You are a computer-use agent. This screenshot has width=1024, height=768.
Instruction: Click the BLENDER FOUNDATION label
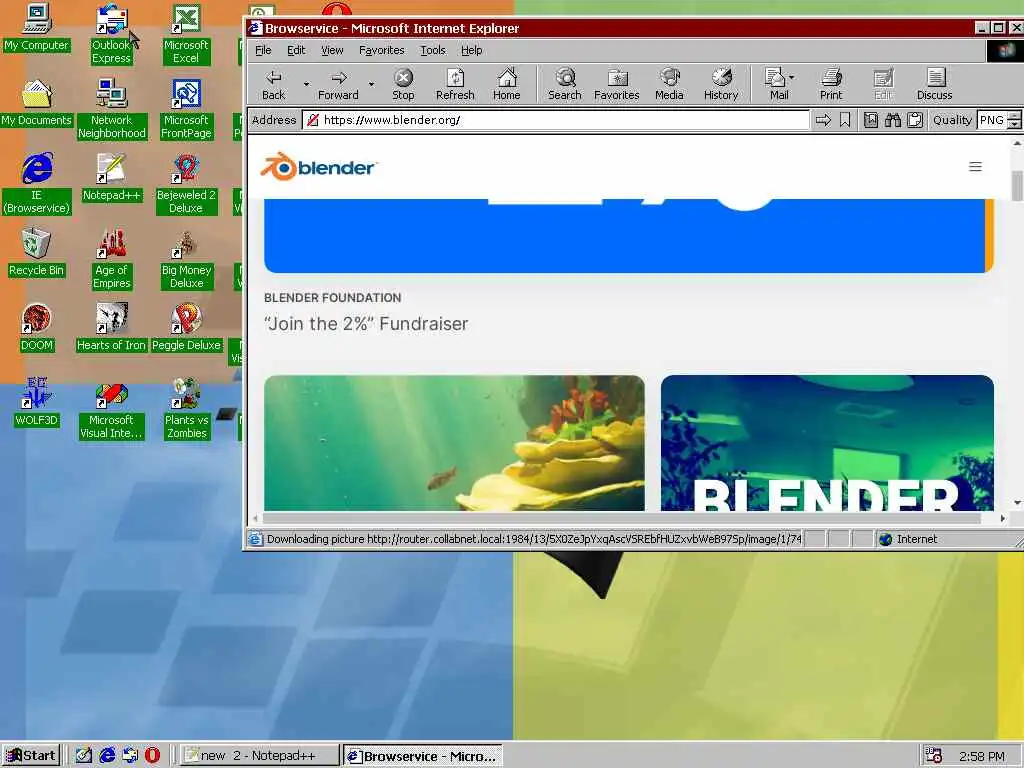pos(332,298)
